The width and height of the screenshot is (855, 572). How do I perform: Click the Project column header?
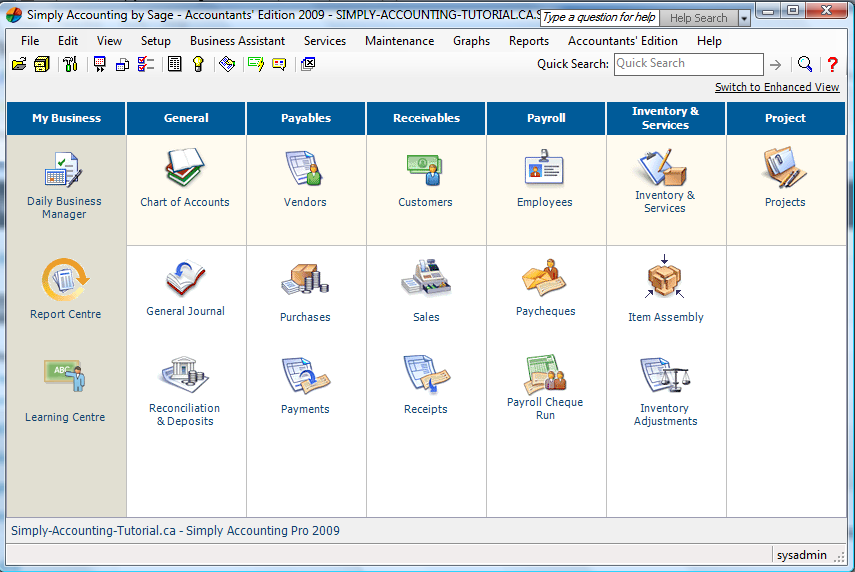(786, 118)
